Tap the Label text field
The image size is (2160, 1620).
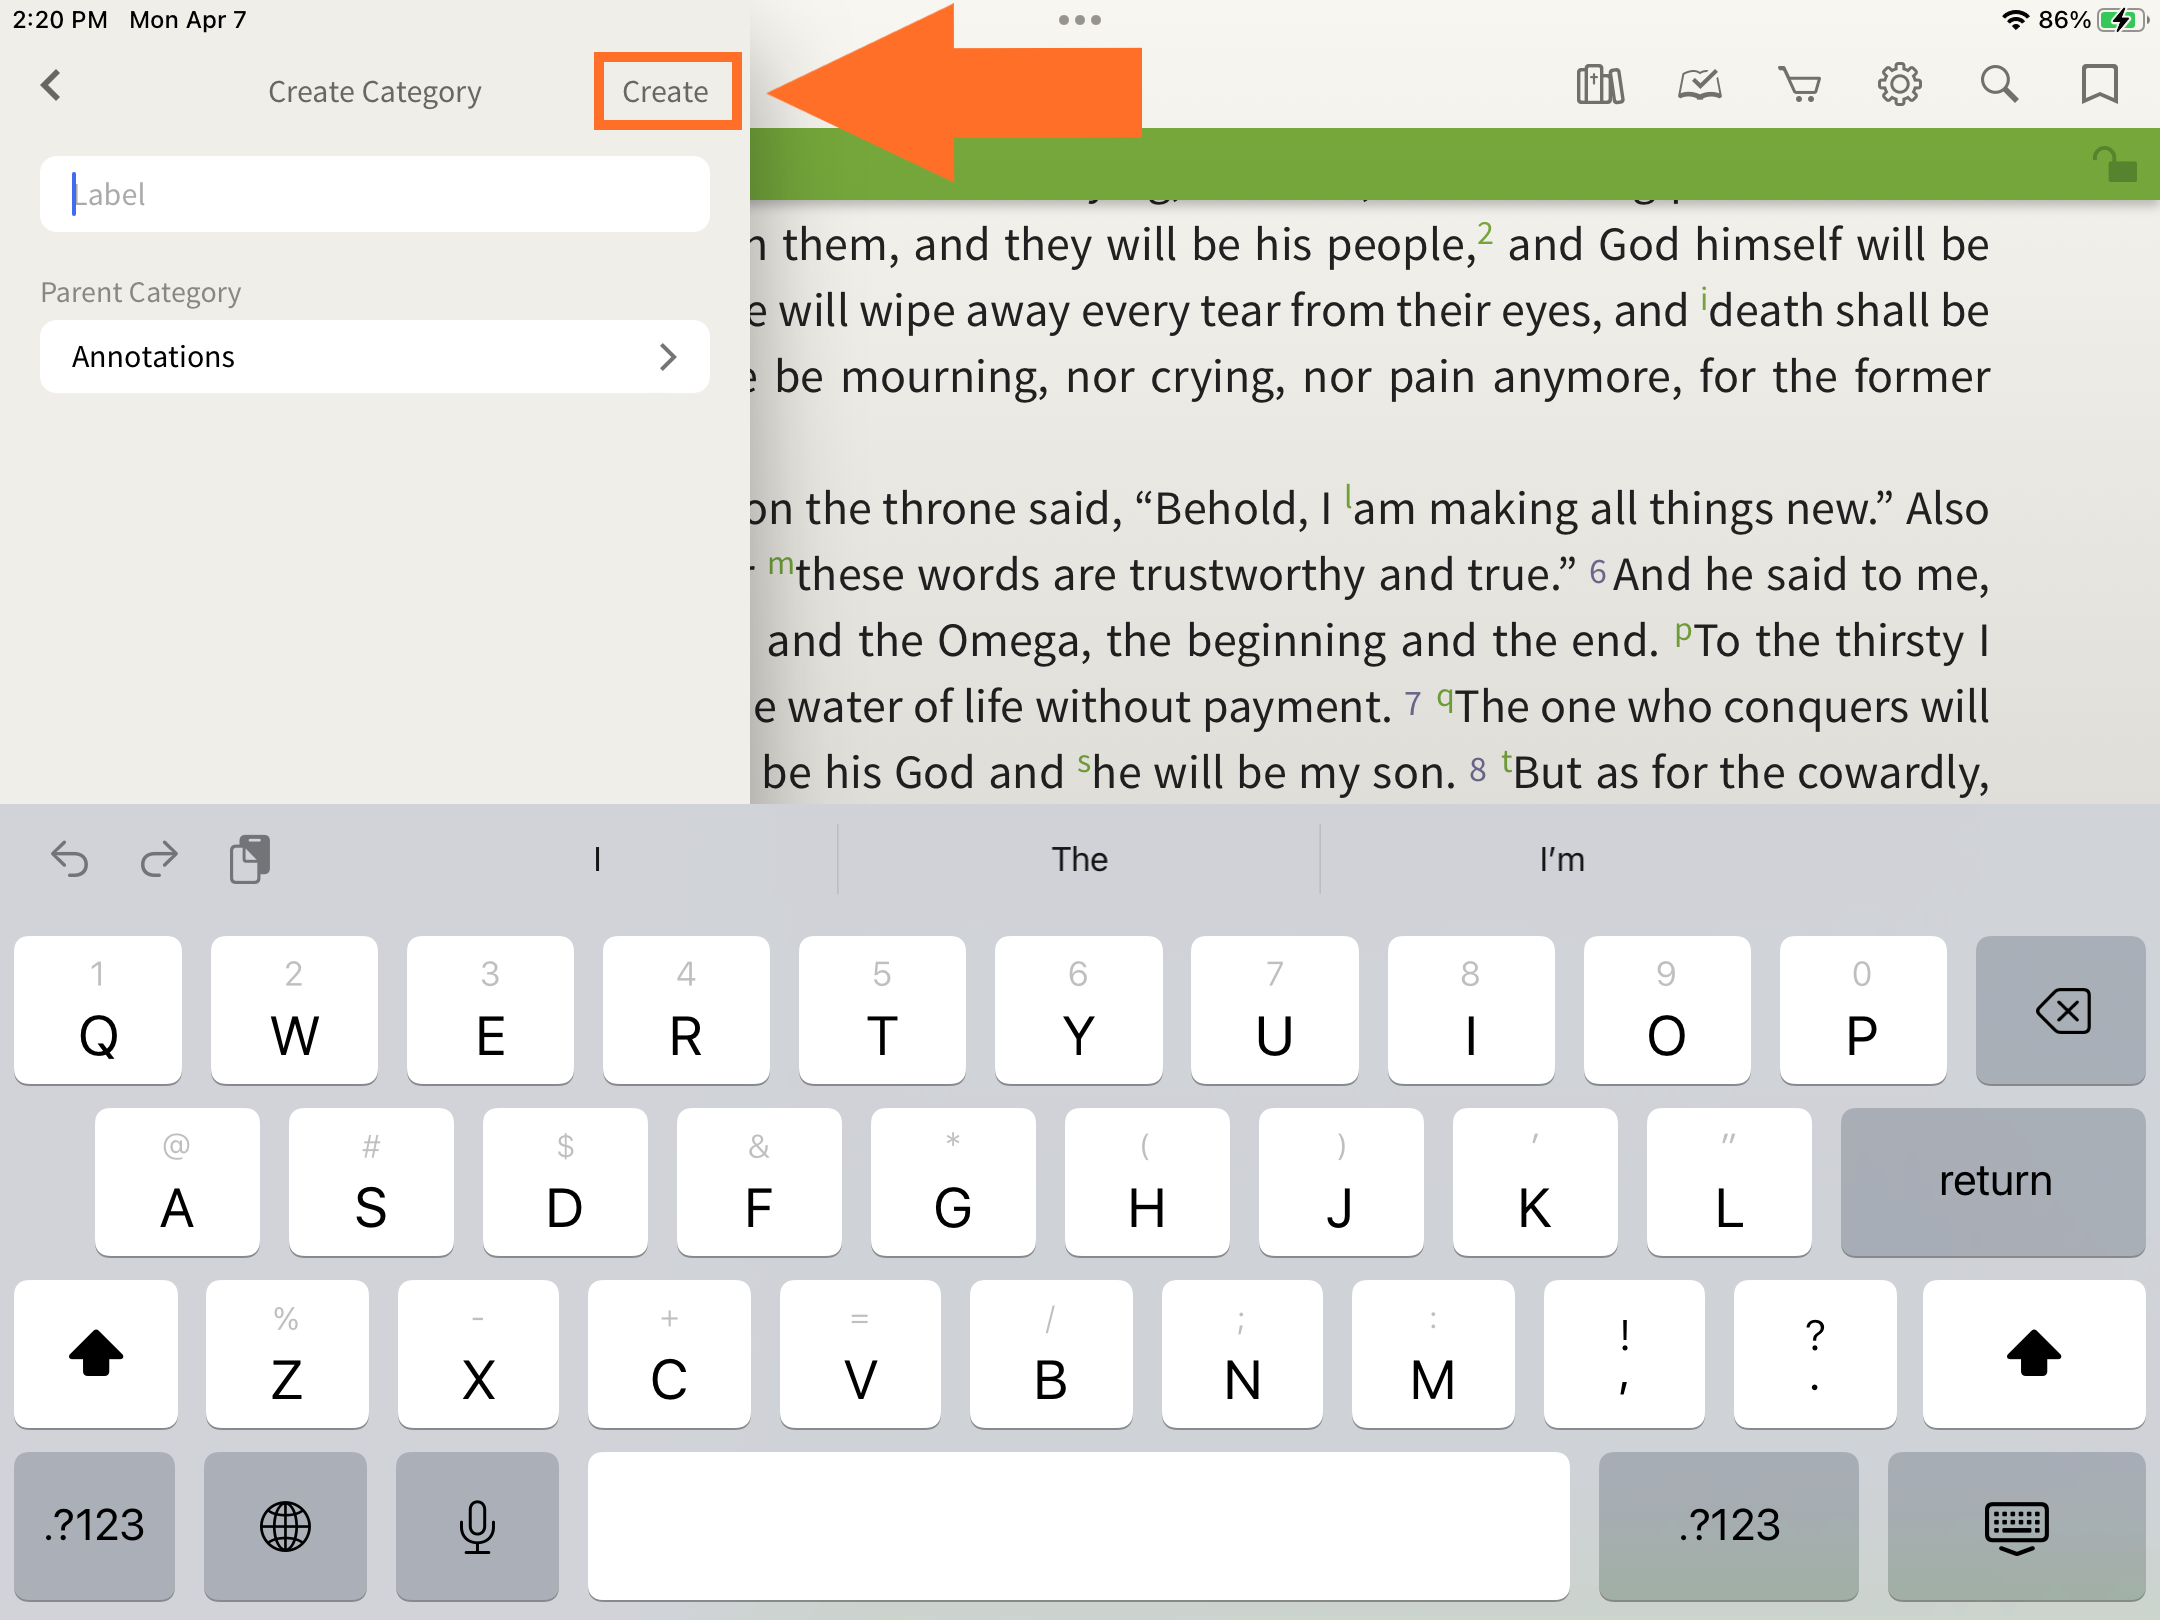[x=374, y=194]
